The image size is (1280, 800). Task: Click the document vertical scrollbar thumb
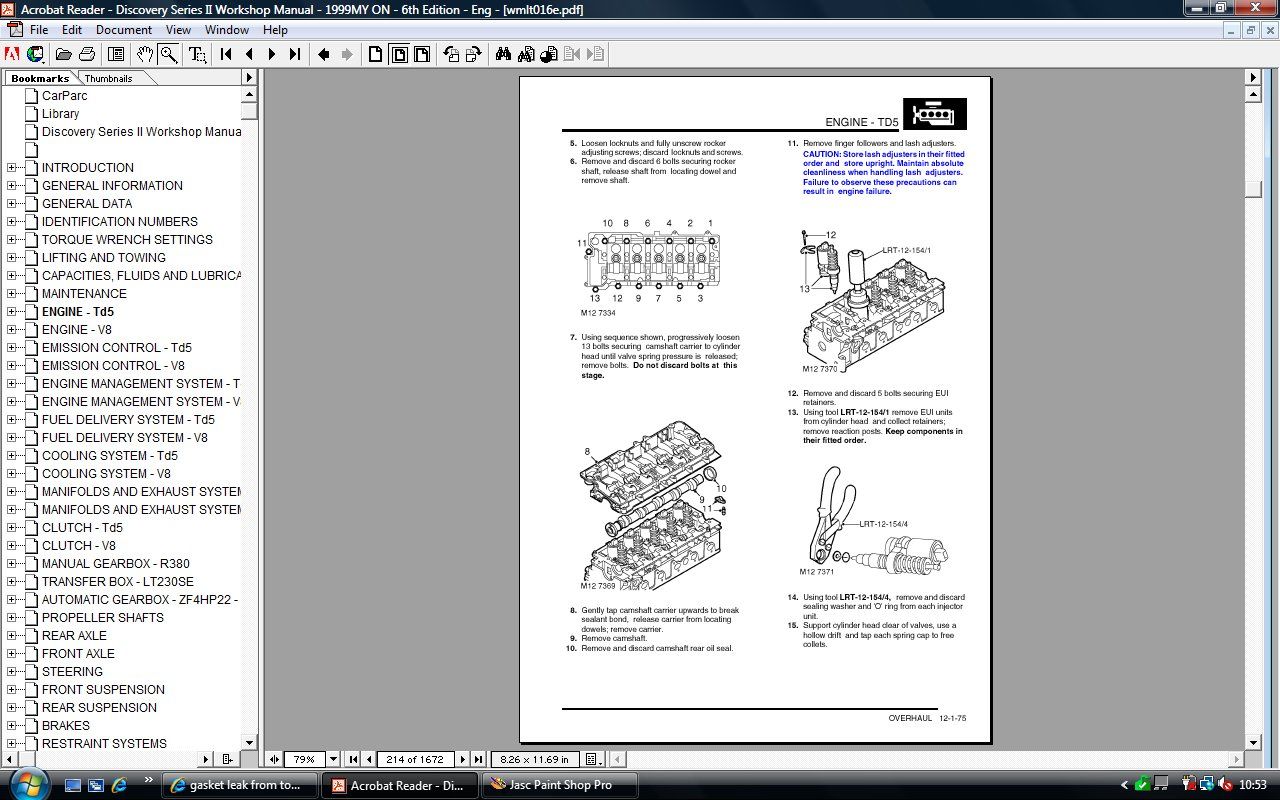1253,189
